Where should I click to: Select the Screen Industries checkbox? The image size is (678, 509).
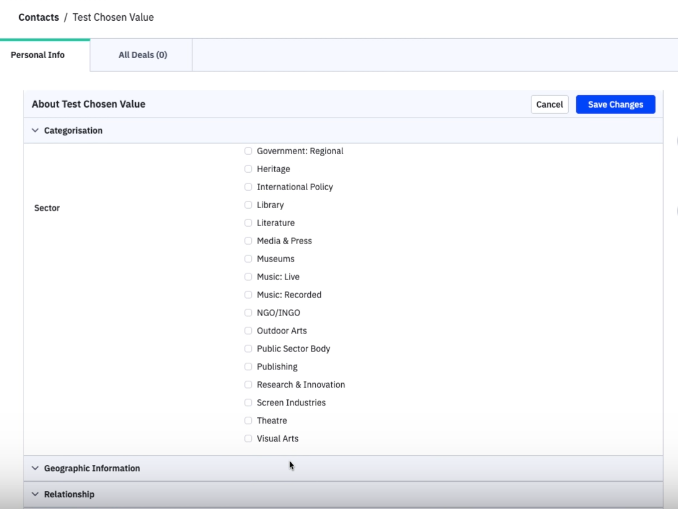[248, 403]
